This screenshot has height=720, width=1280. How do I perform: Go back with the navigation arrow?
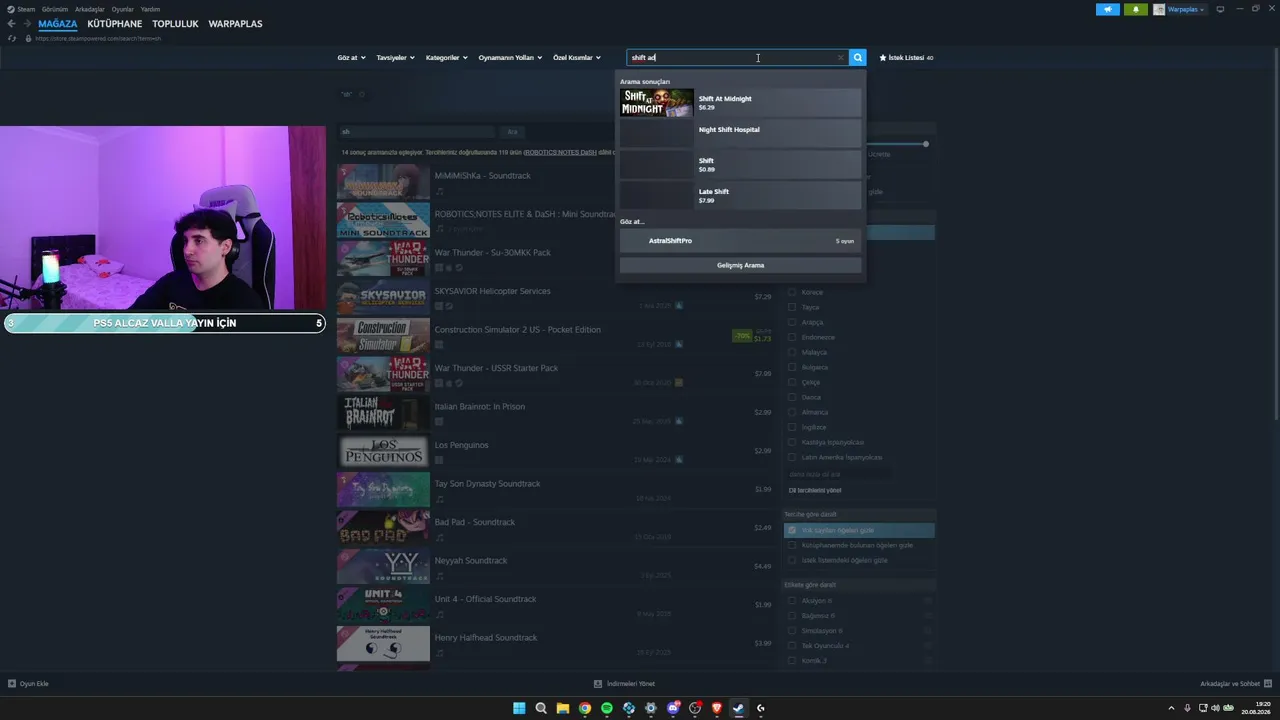pyautogui.click(x=11, y=24)
